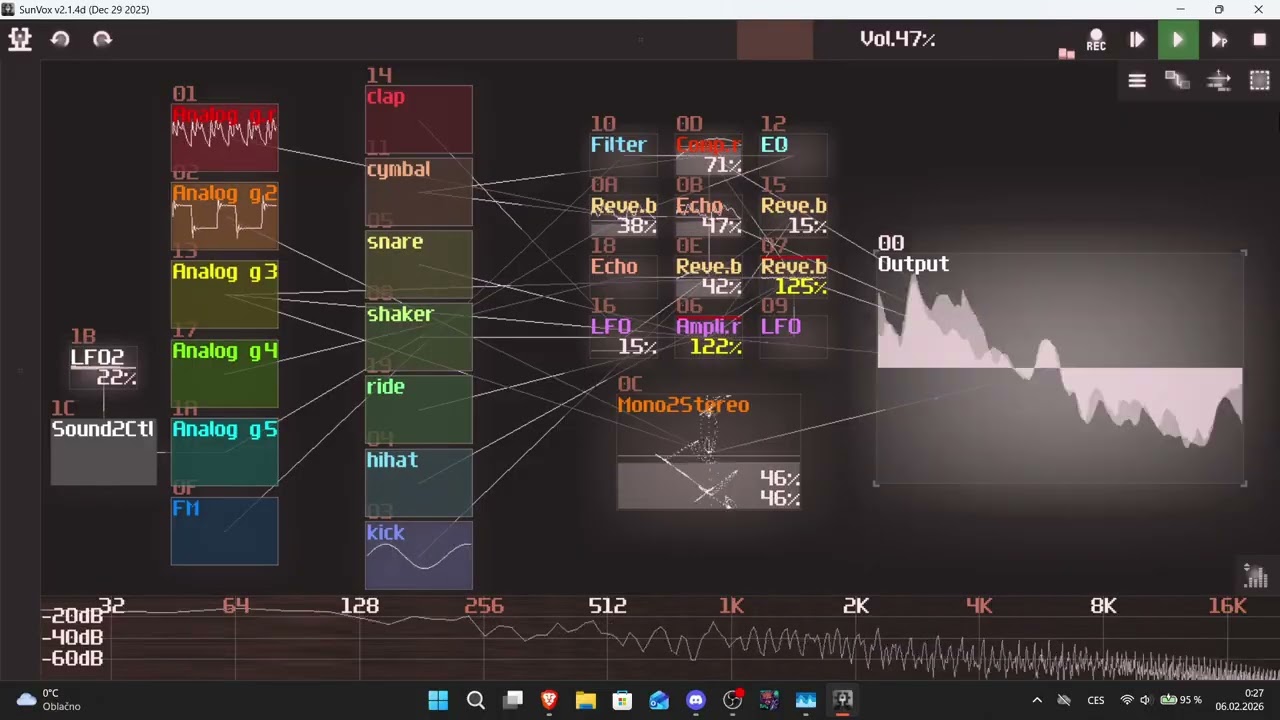Click the connected modules view icon
Viewport: 1280px width, 720px height.
tap(1177, 81)
